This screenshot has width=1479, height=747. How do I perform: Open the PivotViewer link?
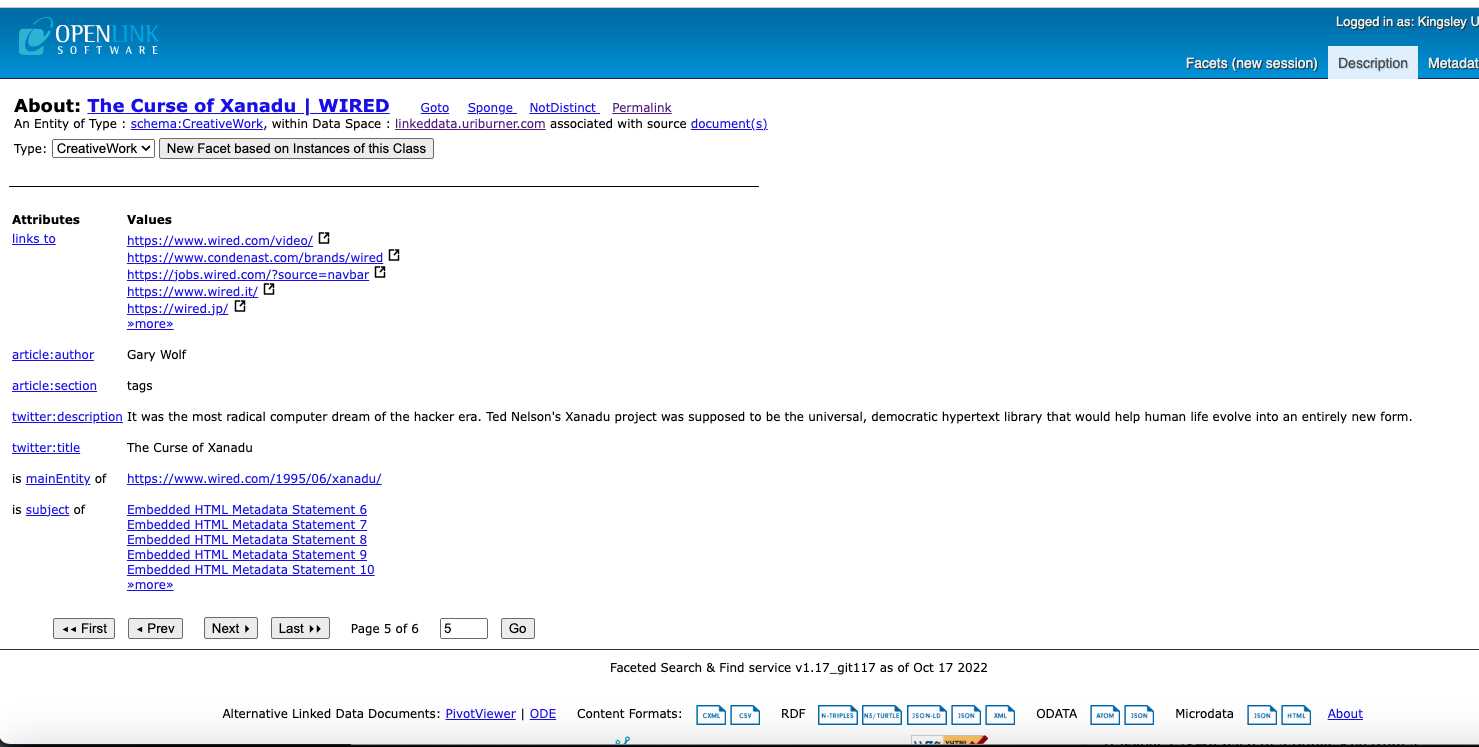click(481, 714)
